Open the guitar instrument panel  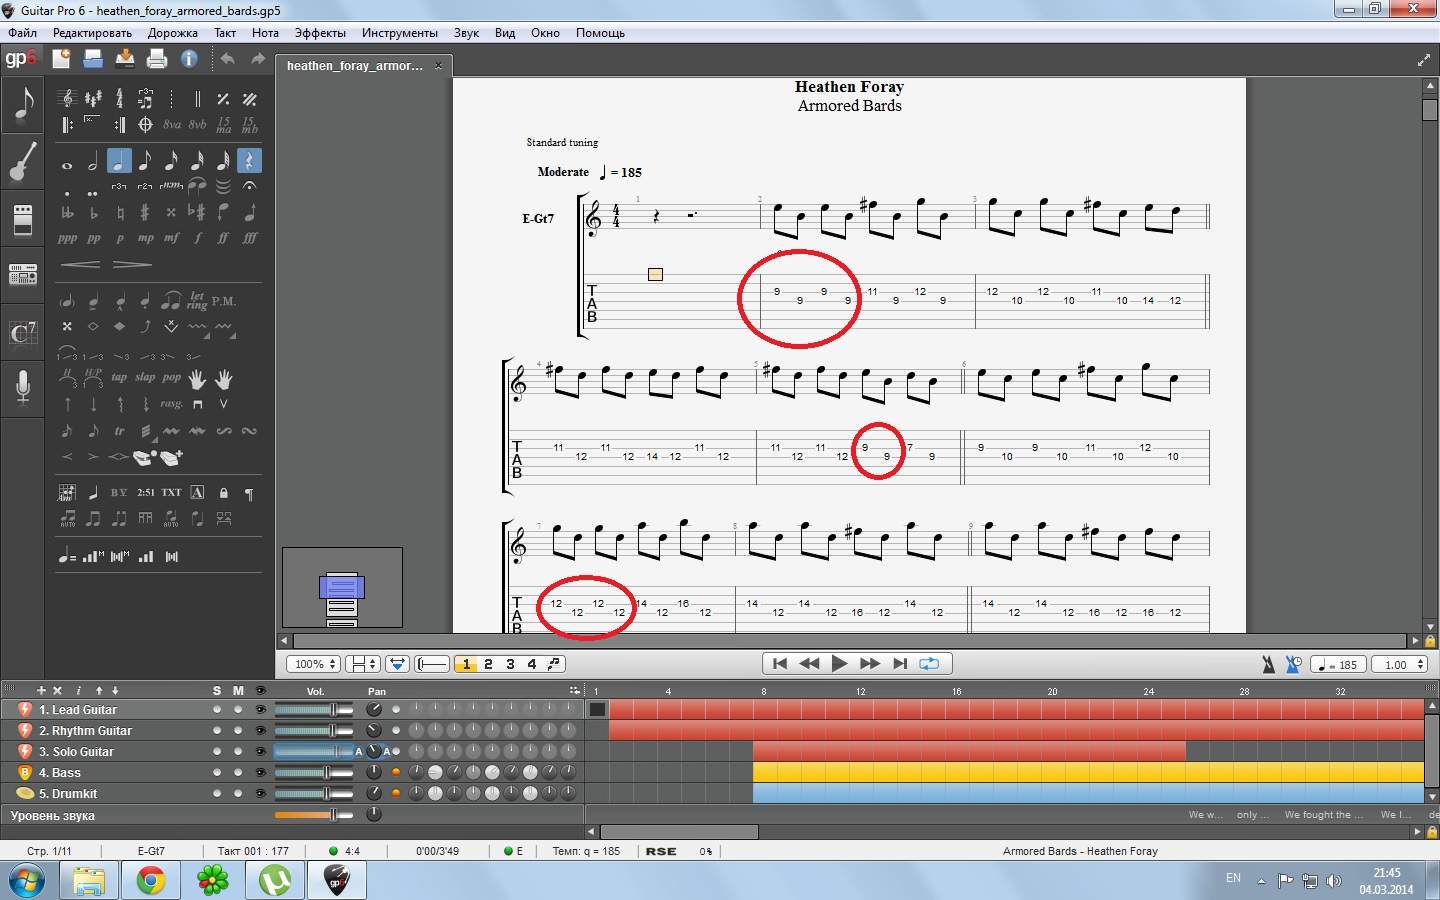click(x=23, y=162)
